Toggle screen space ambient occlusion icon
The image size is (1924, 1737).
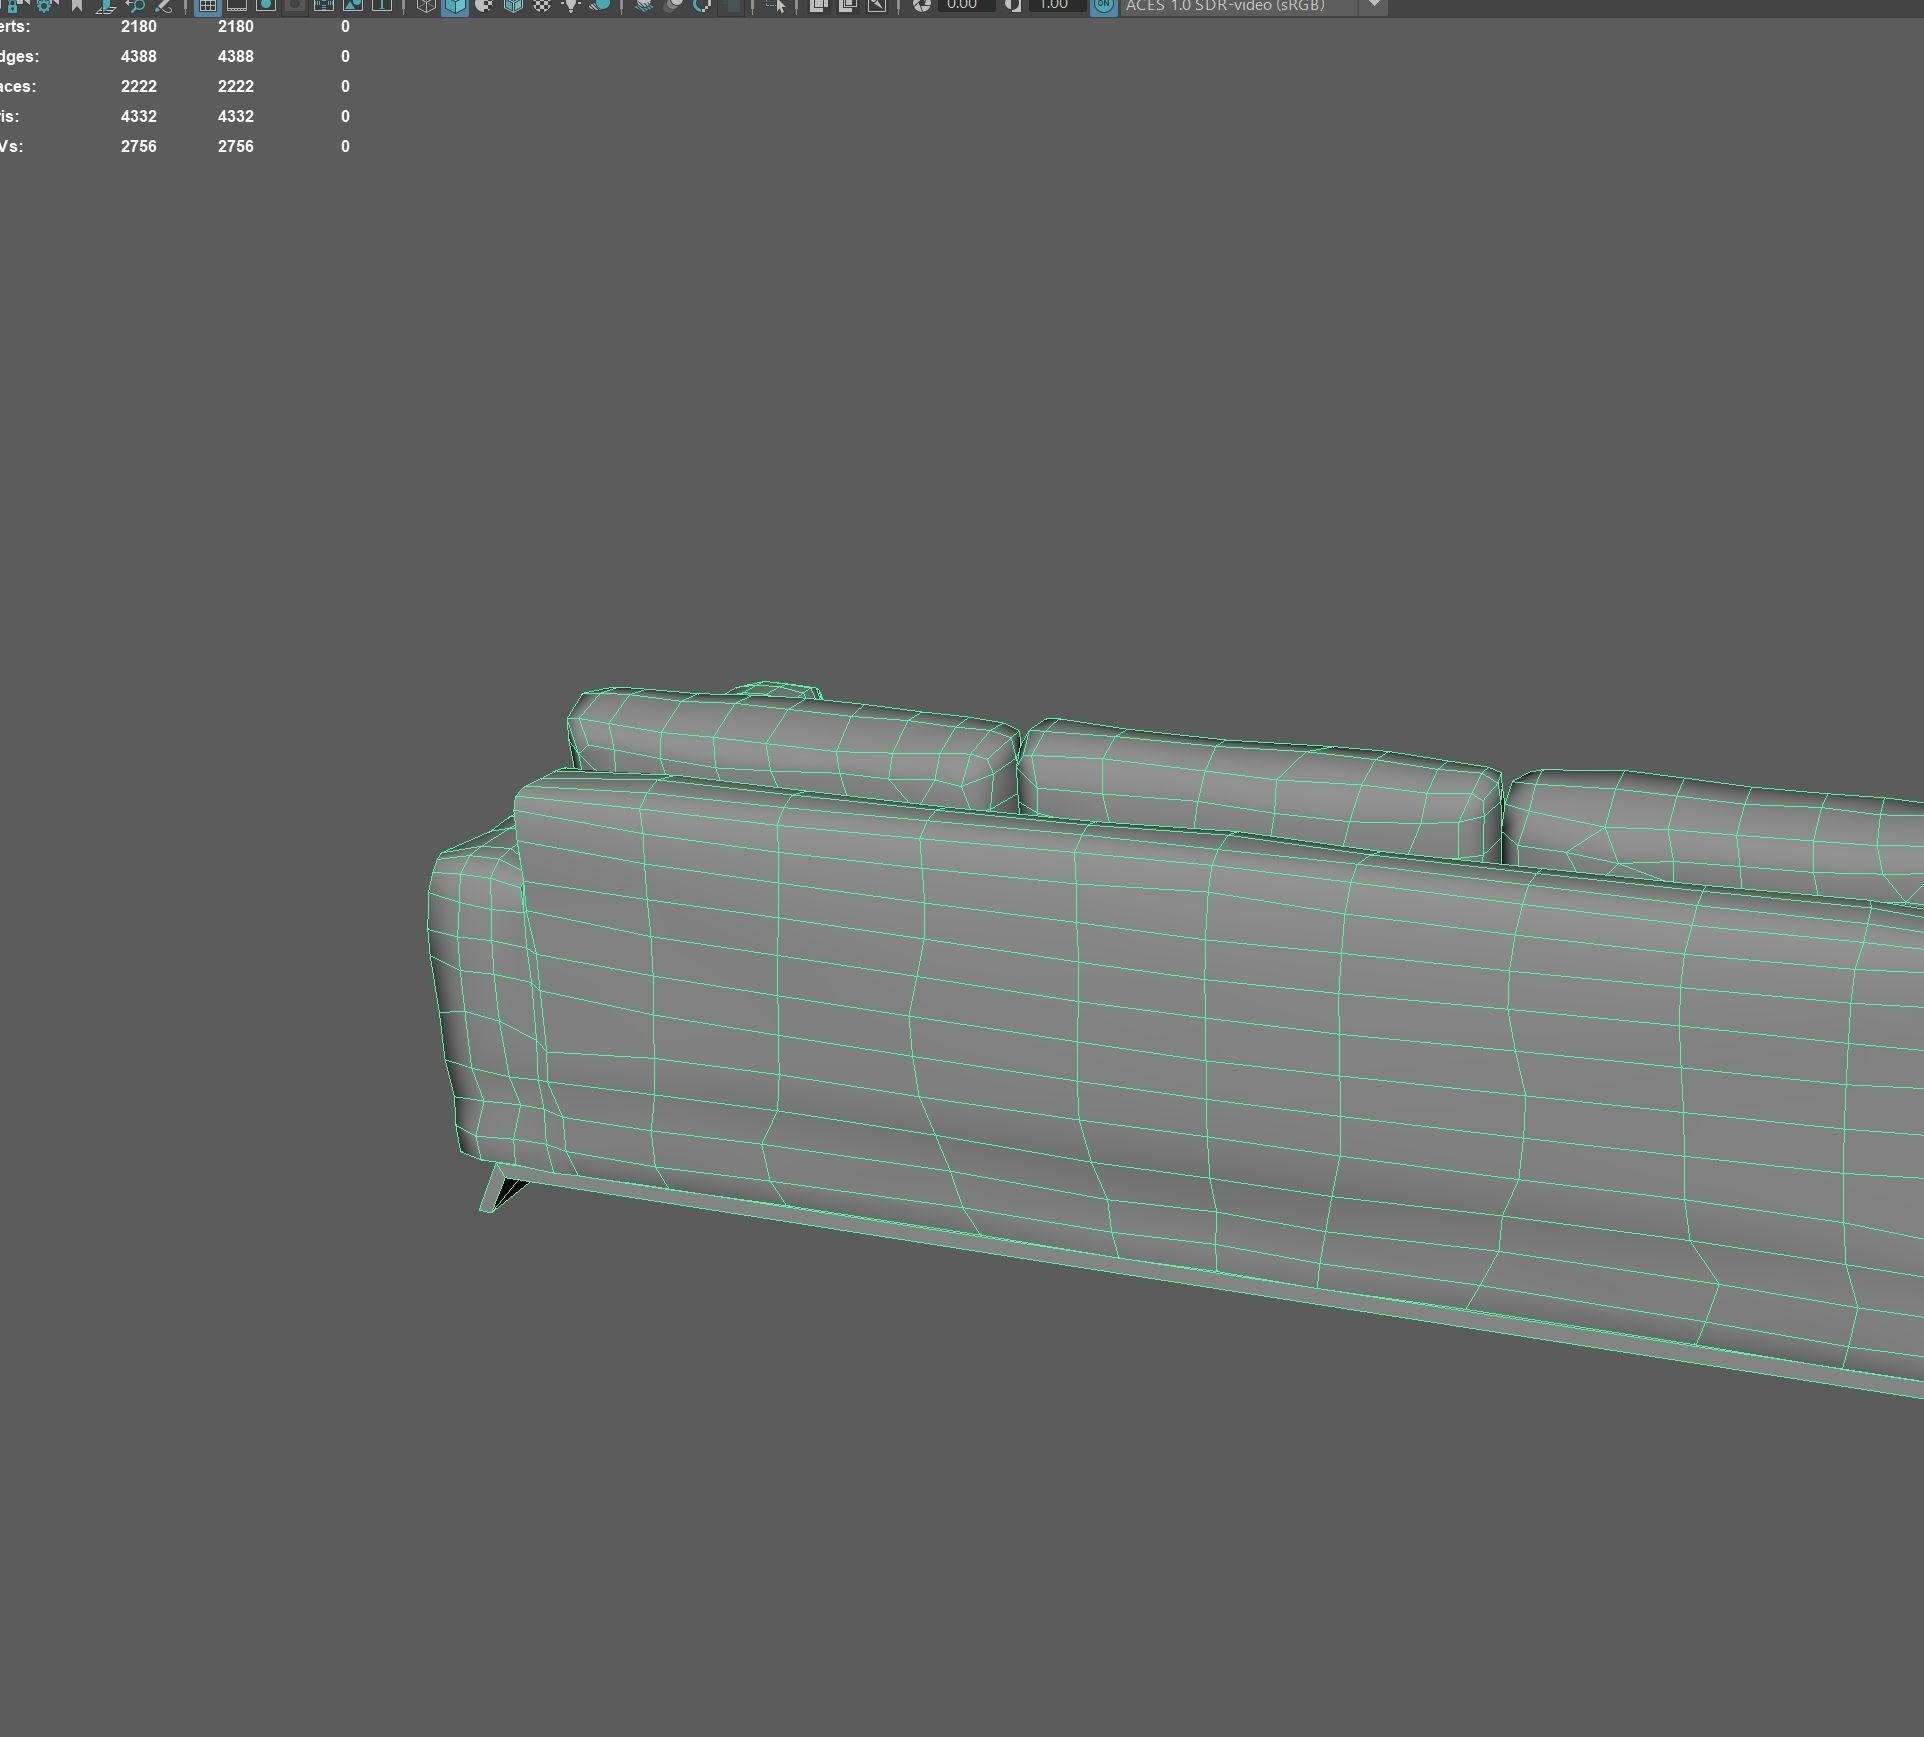click(644, 5)
